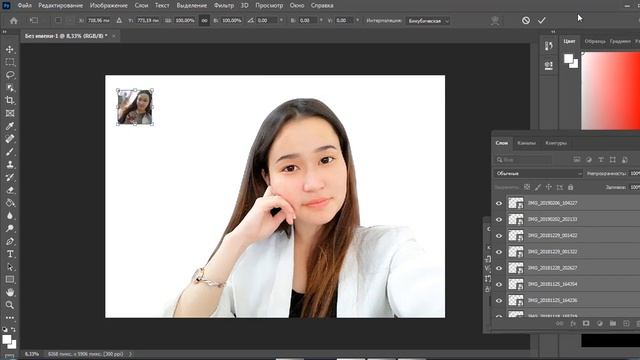
Task: Select the Rectangle shape tool
Action: (10, 280)
